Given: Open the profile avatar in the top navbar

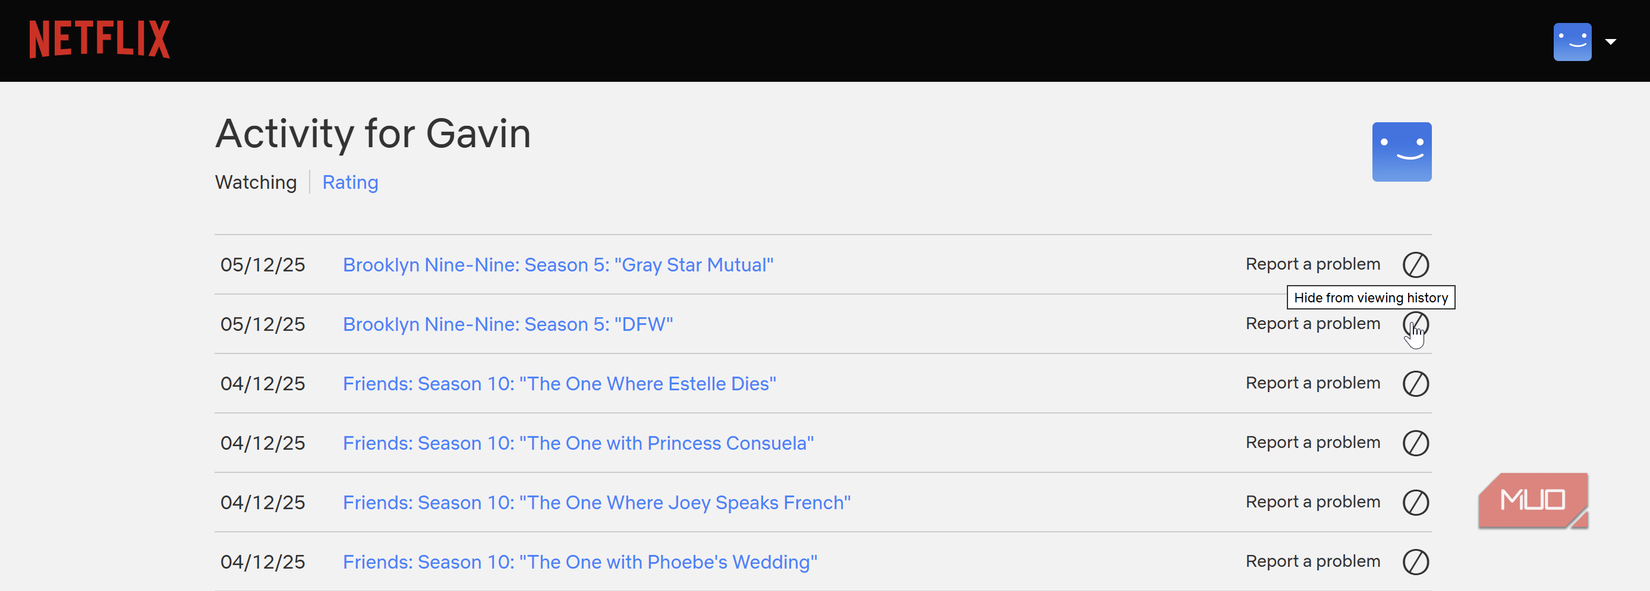Looking at the screenshot, I should tap(1572, 41).
